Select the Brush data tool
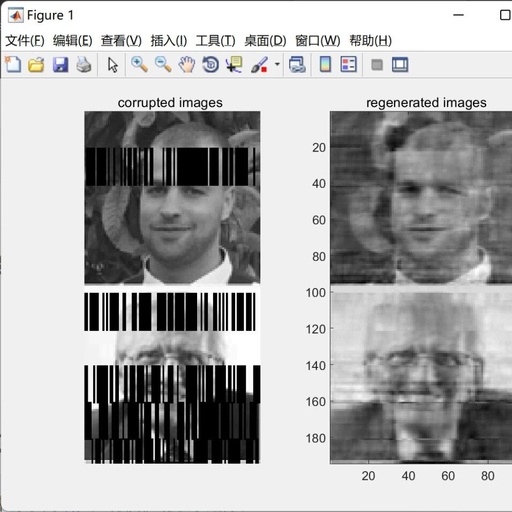 (x=259, y=64)
